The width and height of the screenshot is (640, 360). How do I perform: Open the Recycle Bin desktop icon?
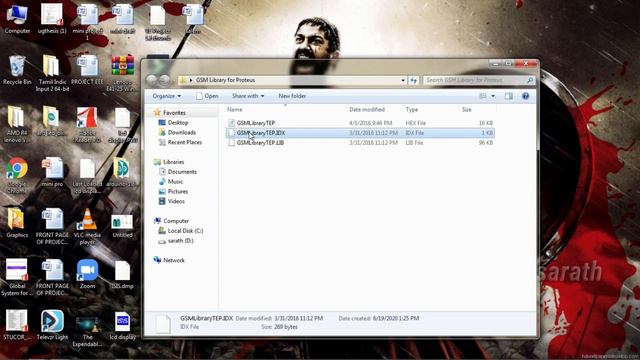coord(17,70)
